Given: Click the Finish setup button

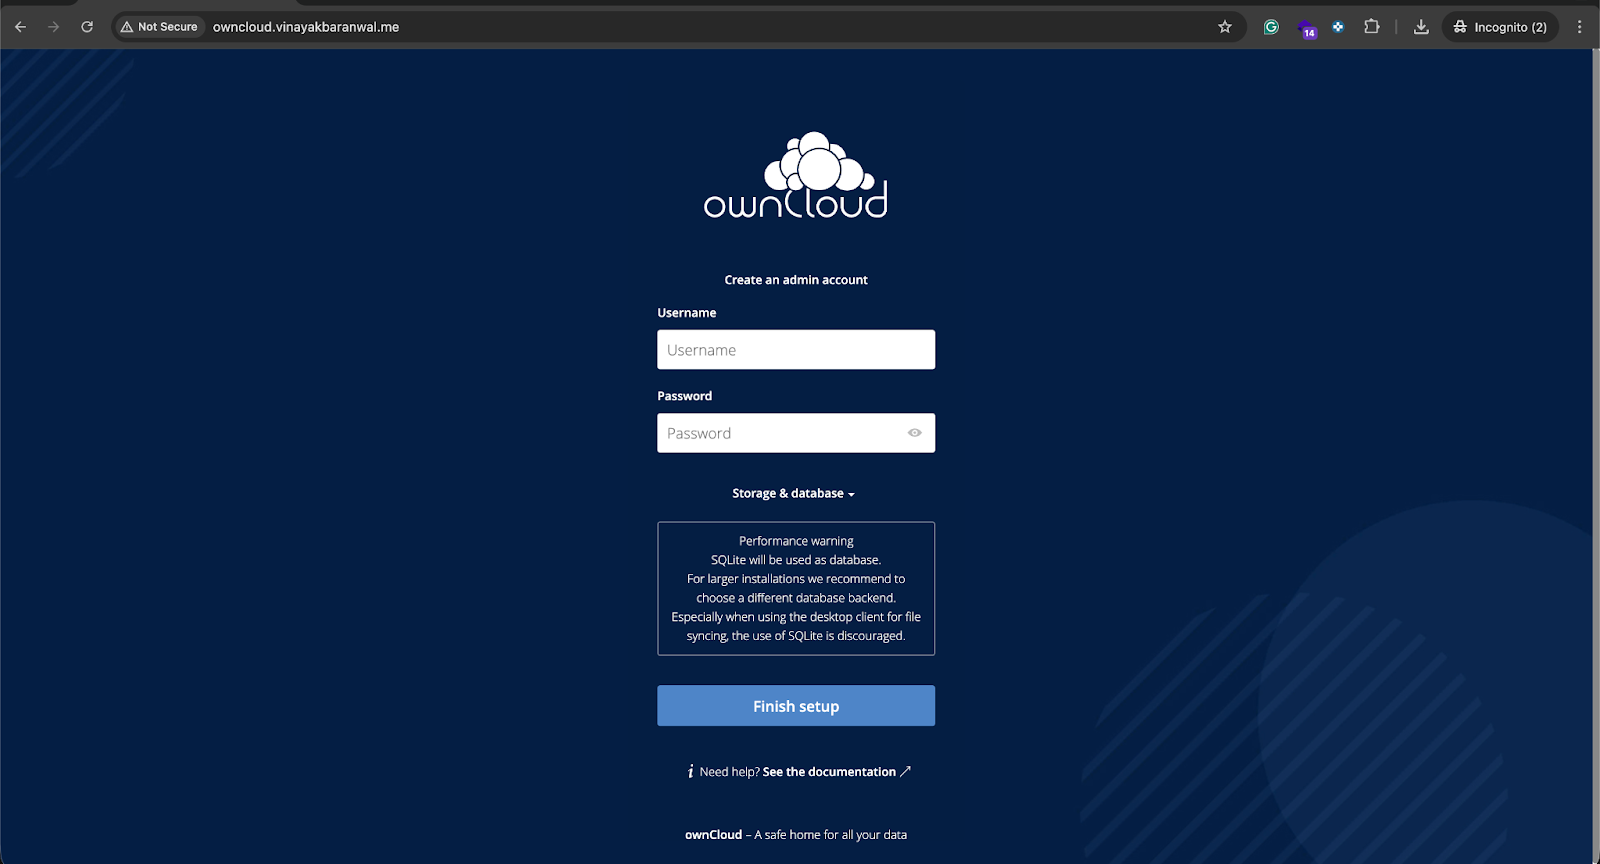Looking at the screenshot, I should (x=796, y=706).
